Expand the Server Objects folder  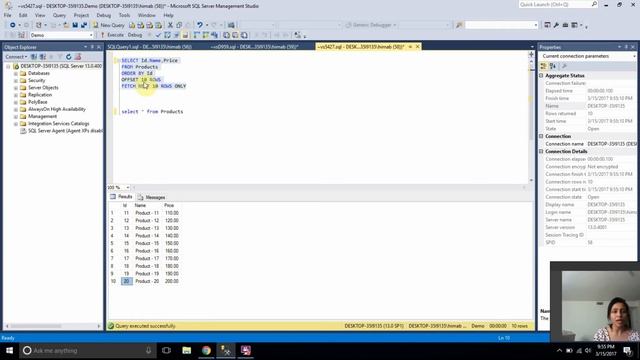coord(16,88)
